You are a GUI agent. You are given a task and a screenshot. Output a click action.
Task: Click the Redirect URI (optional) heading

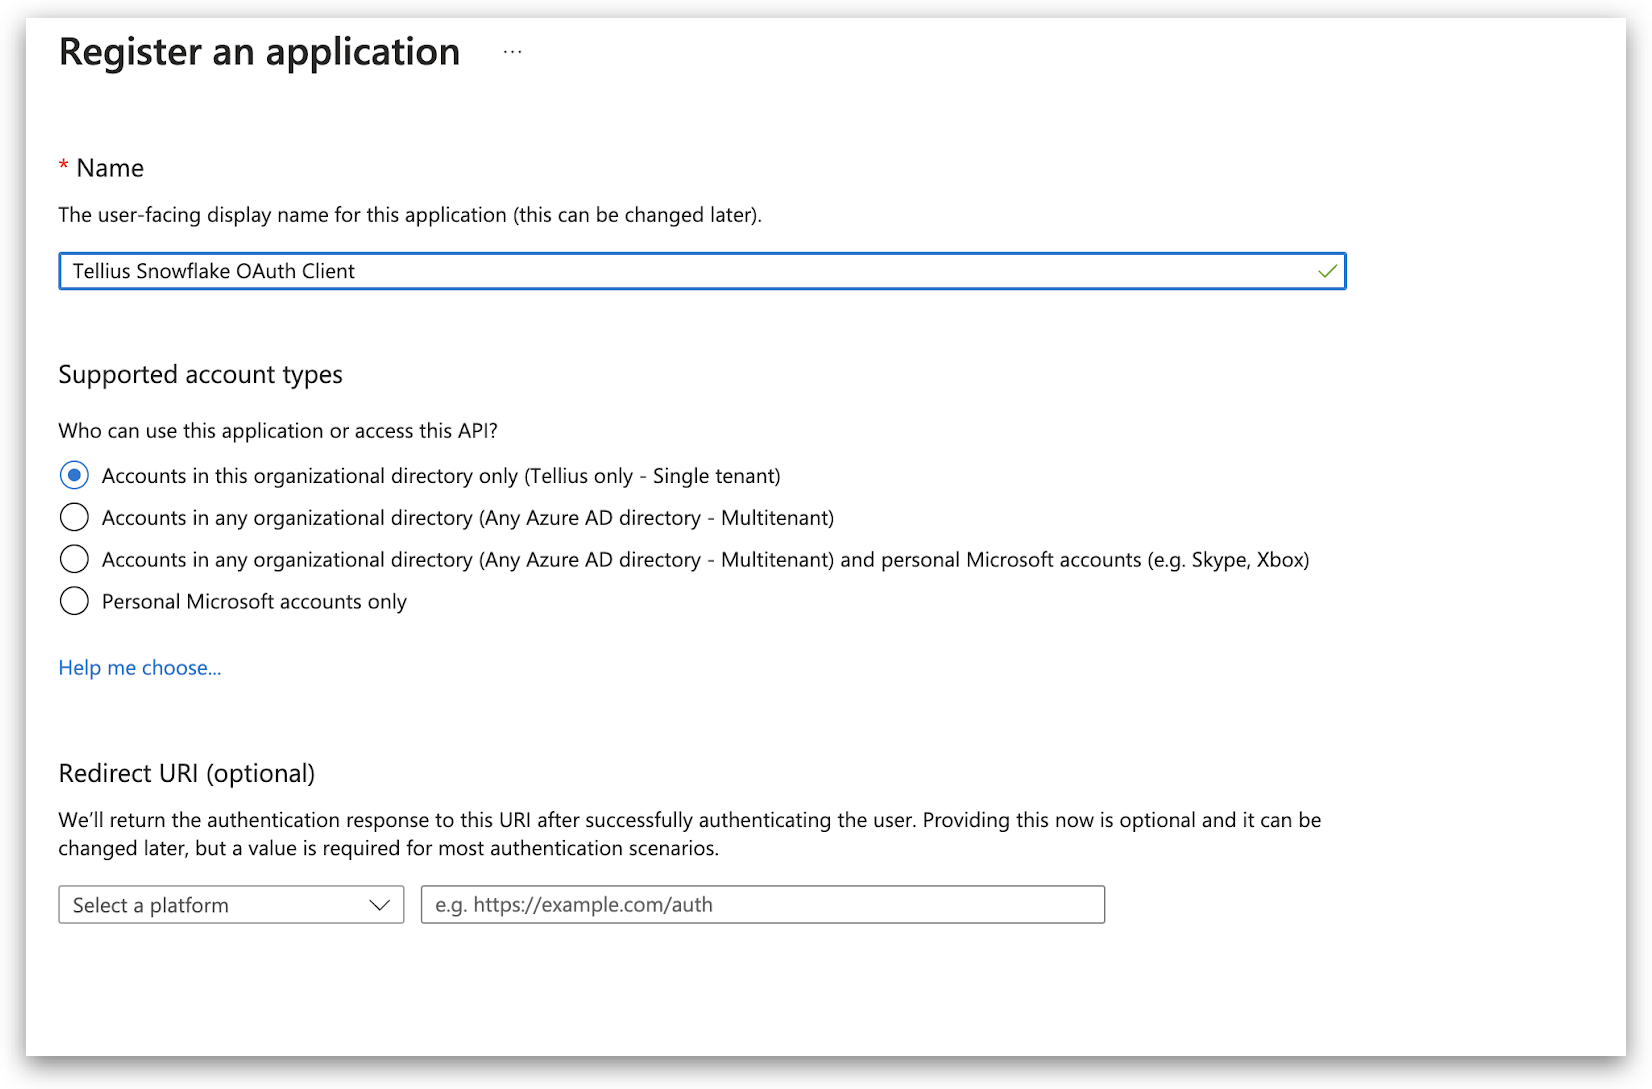tap(187, 774)
